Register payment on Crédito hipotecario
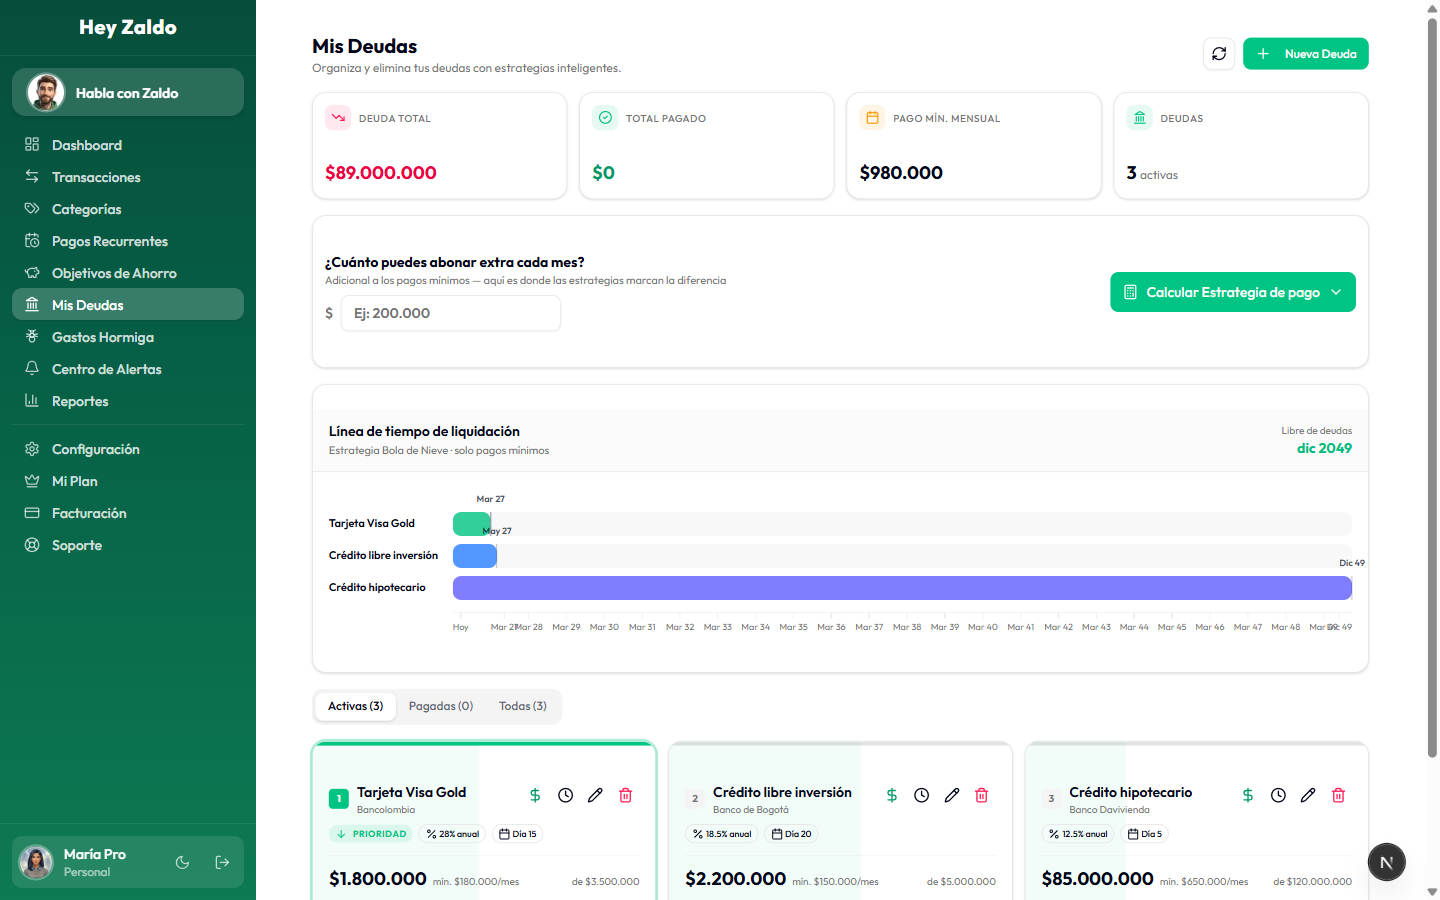 1248,795
